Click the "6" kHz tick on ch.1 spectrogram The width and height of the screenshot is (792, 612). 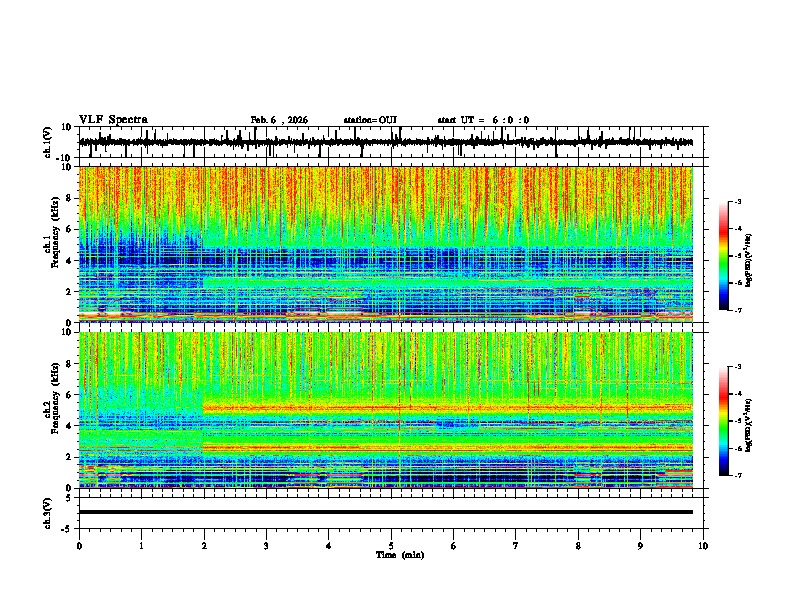pyautogui.click(x=69, y=230)
